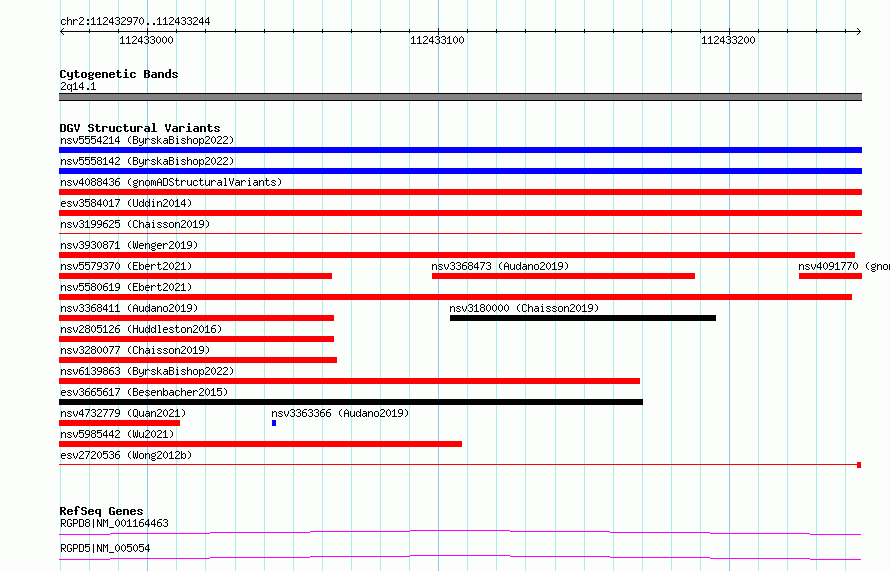
Task: Select the nsv5558142 blue variant bar
Action: click(460, 171)
